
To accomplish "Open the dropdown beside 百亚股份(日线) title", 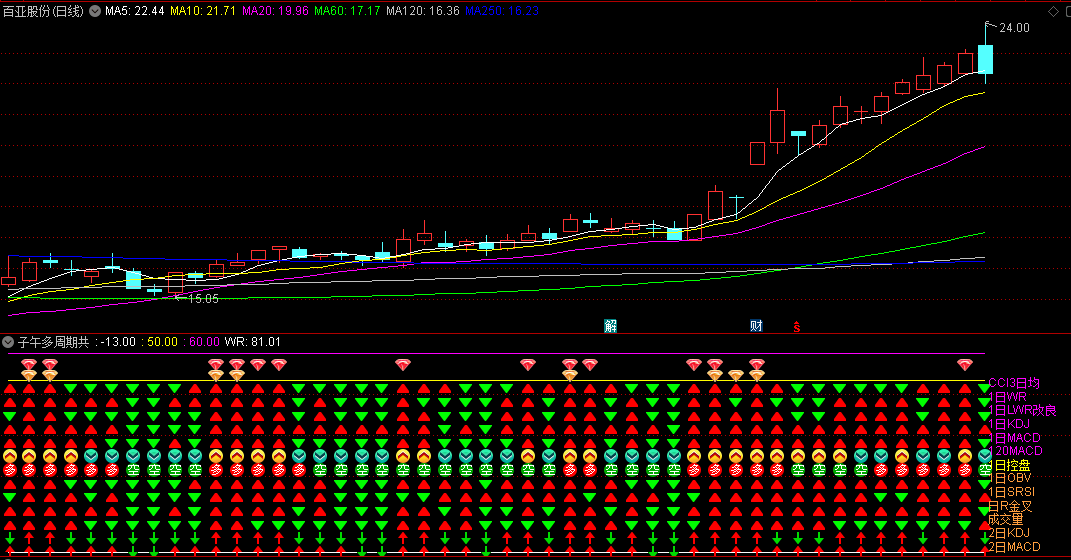I will pos(95,11).
